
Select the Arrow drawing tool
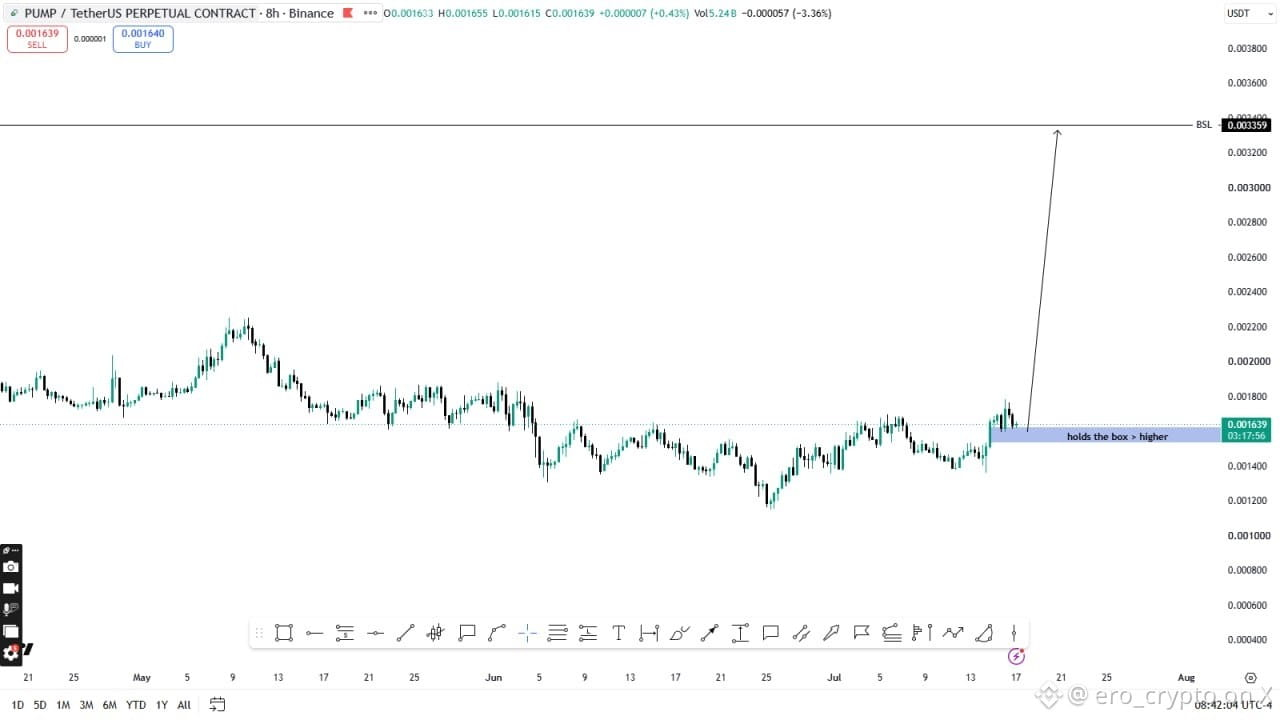(709, 632)
